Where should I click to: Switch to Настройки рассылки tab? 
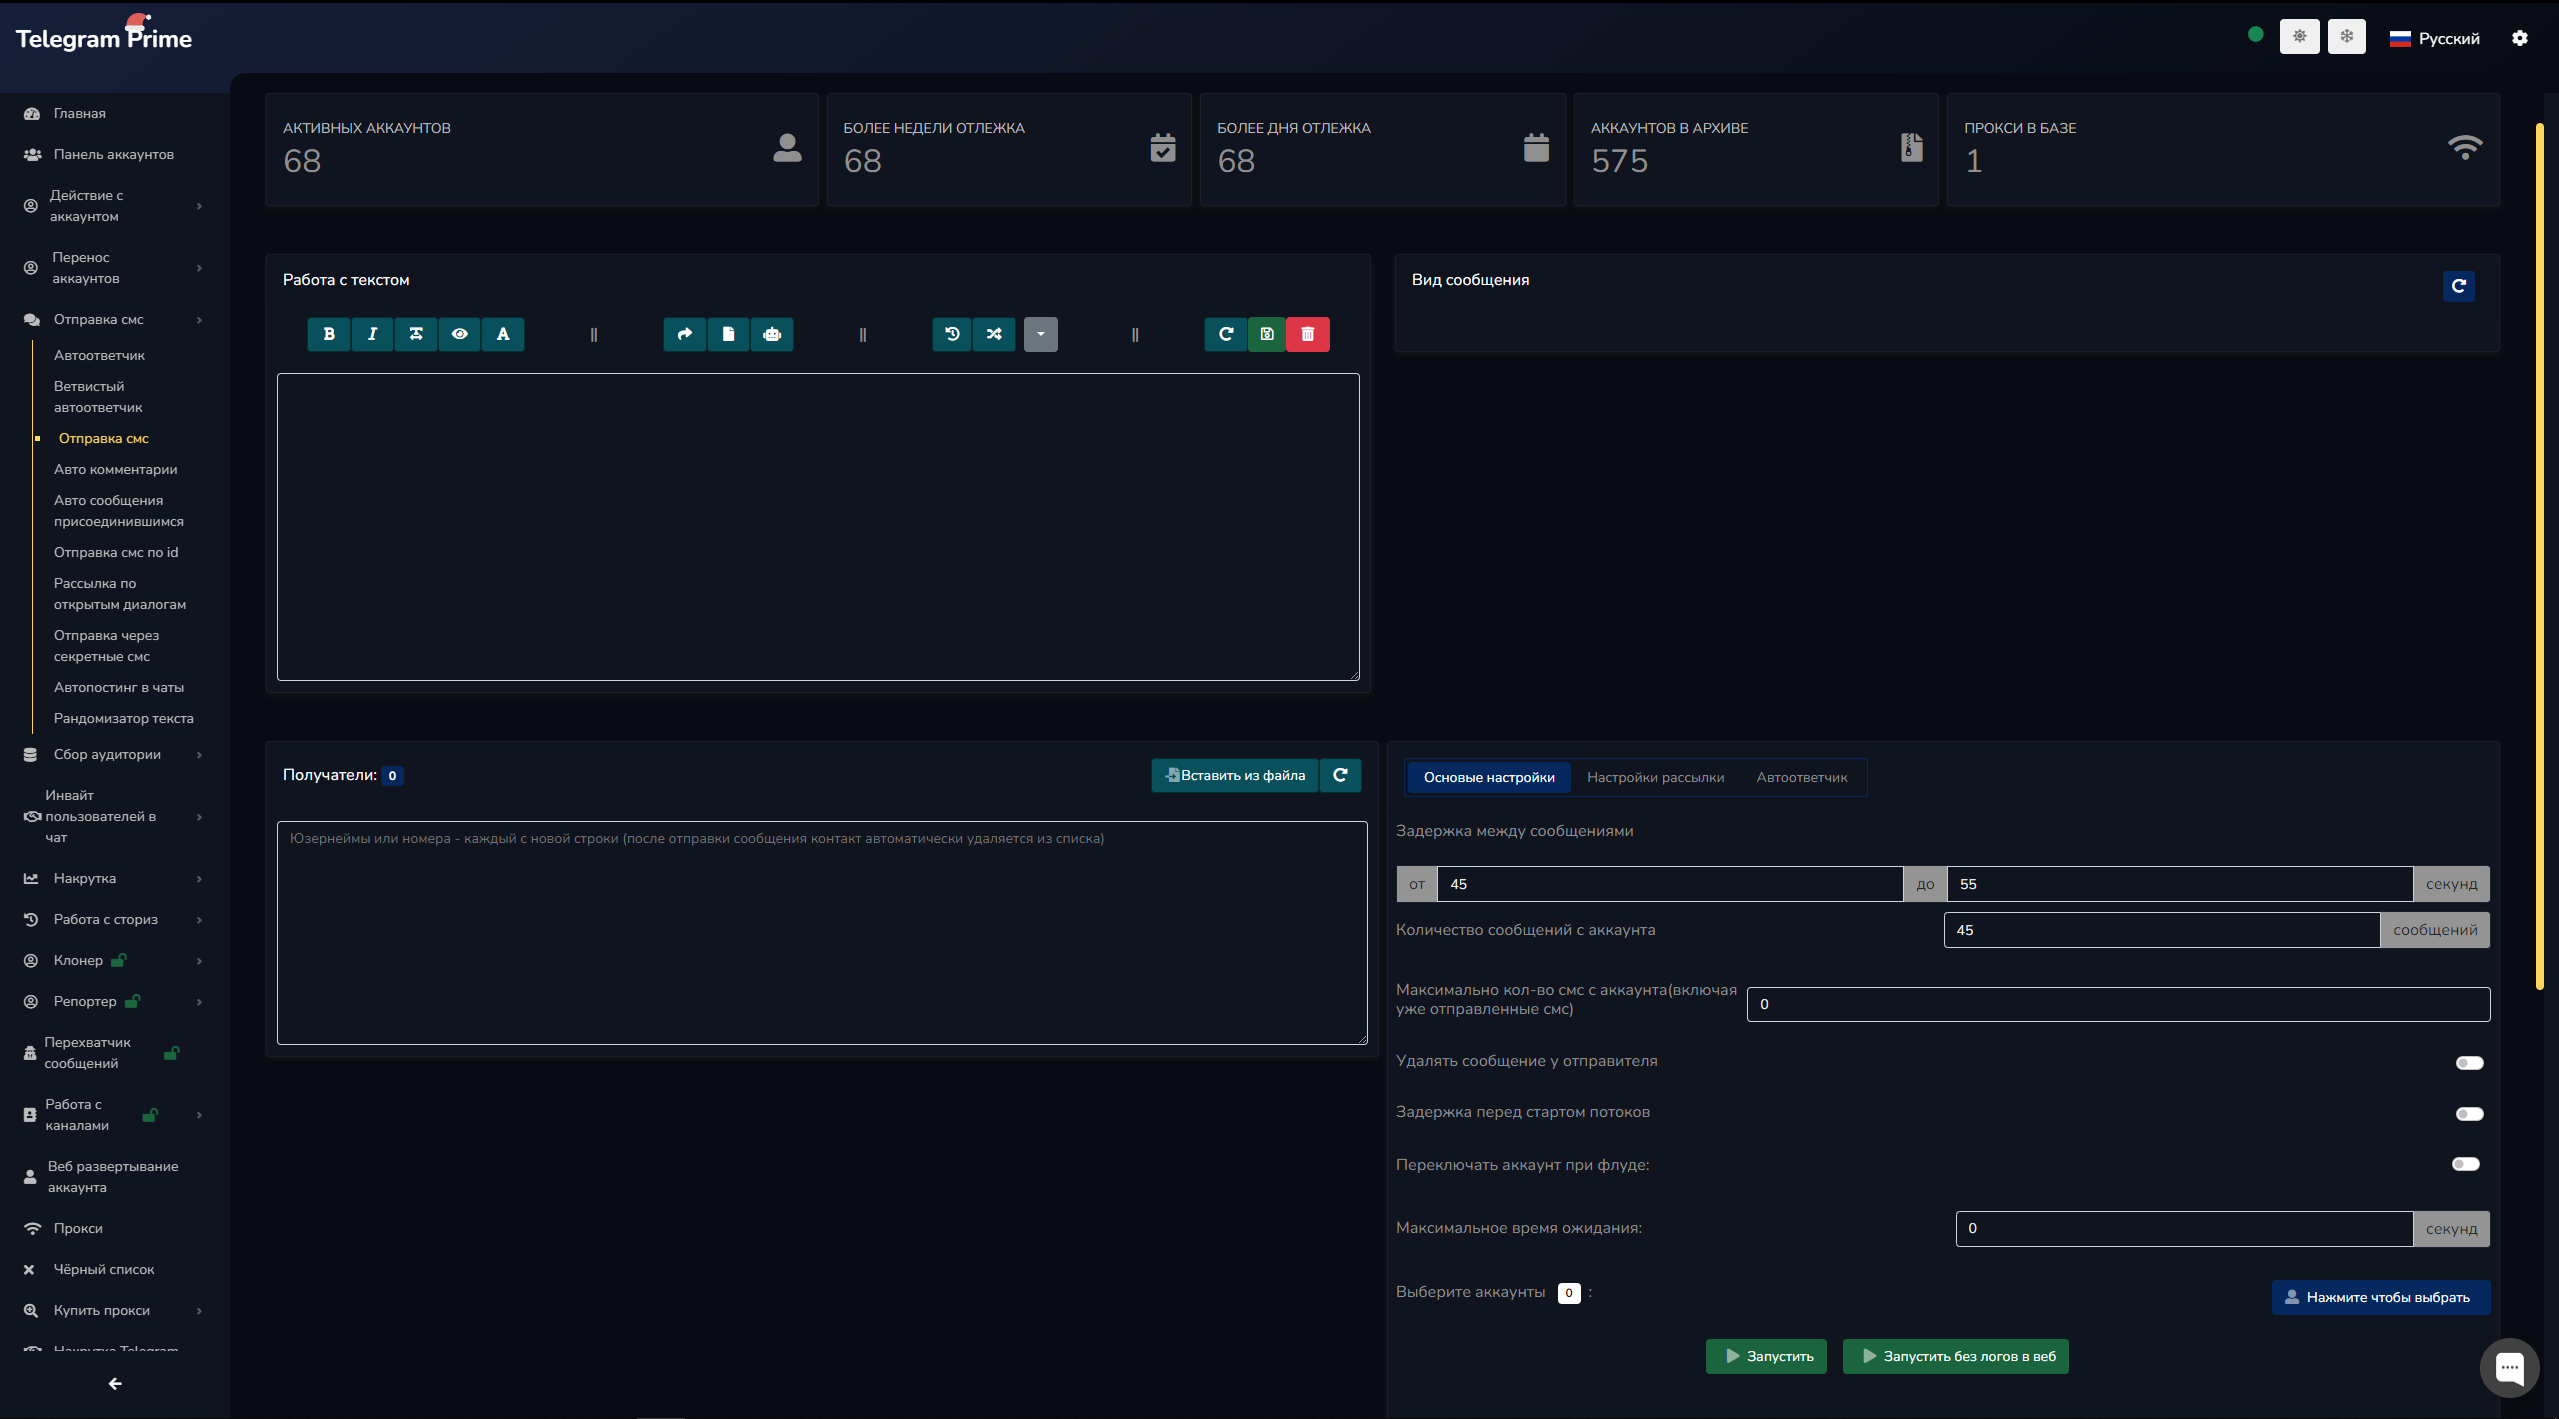coord(1655,777)
